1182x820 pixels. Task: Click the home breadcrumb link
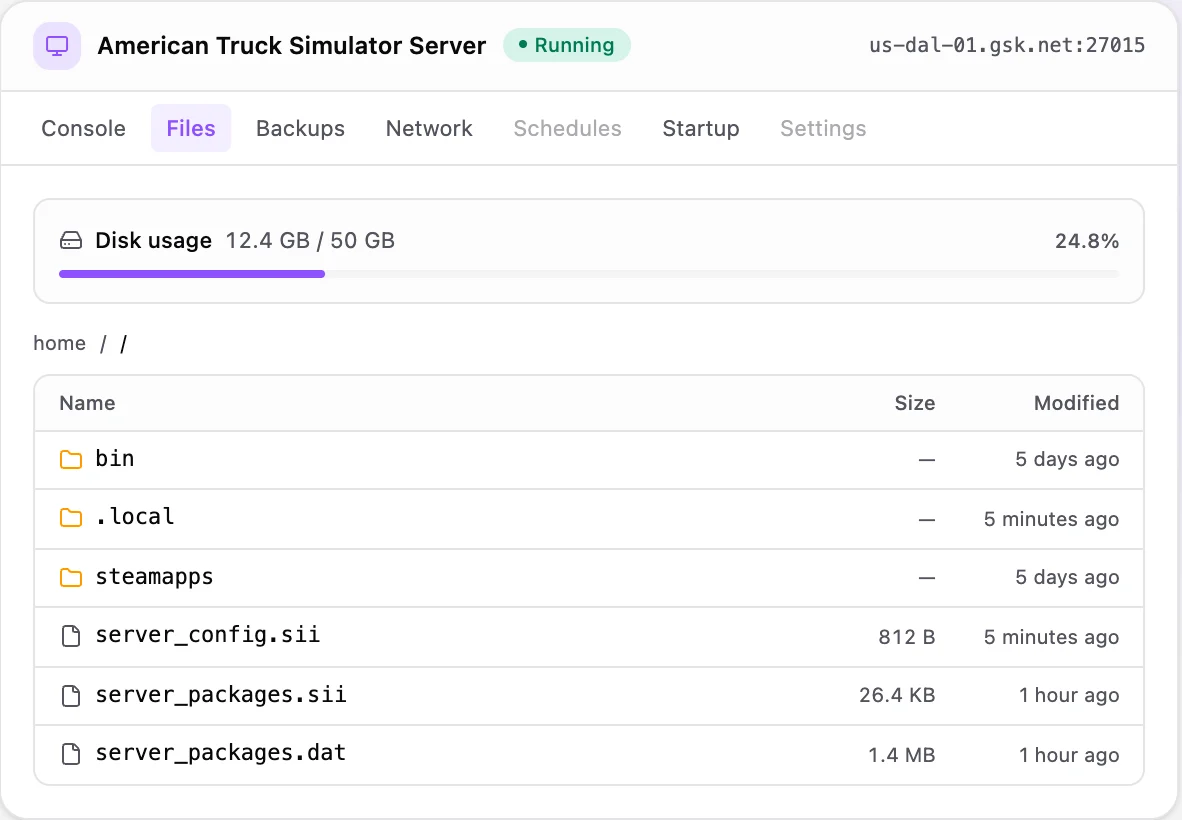tap(60, 344)
